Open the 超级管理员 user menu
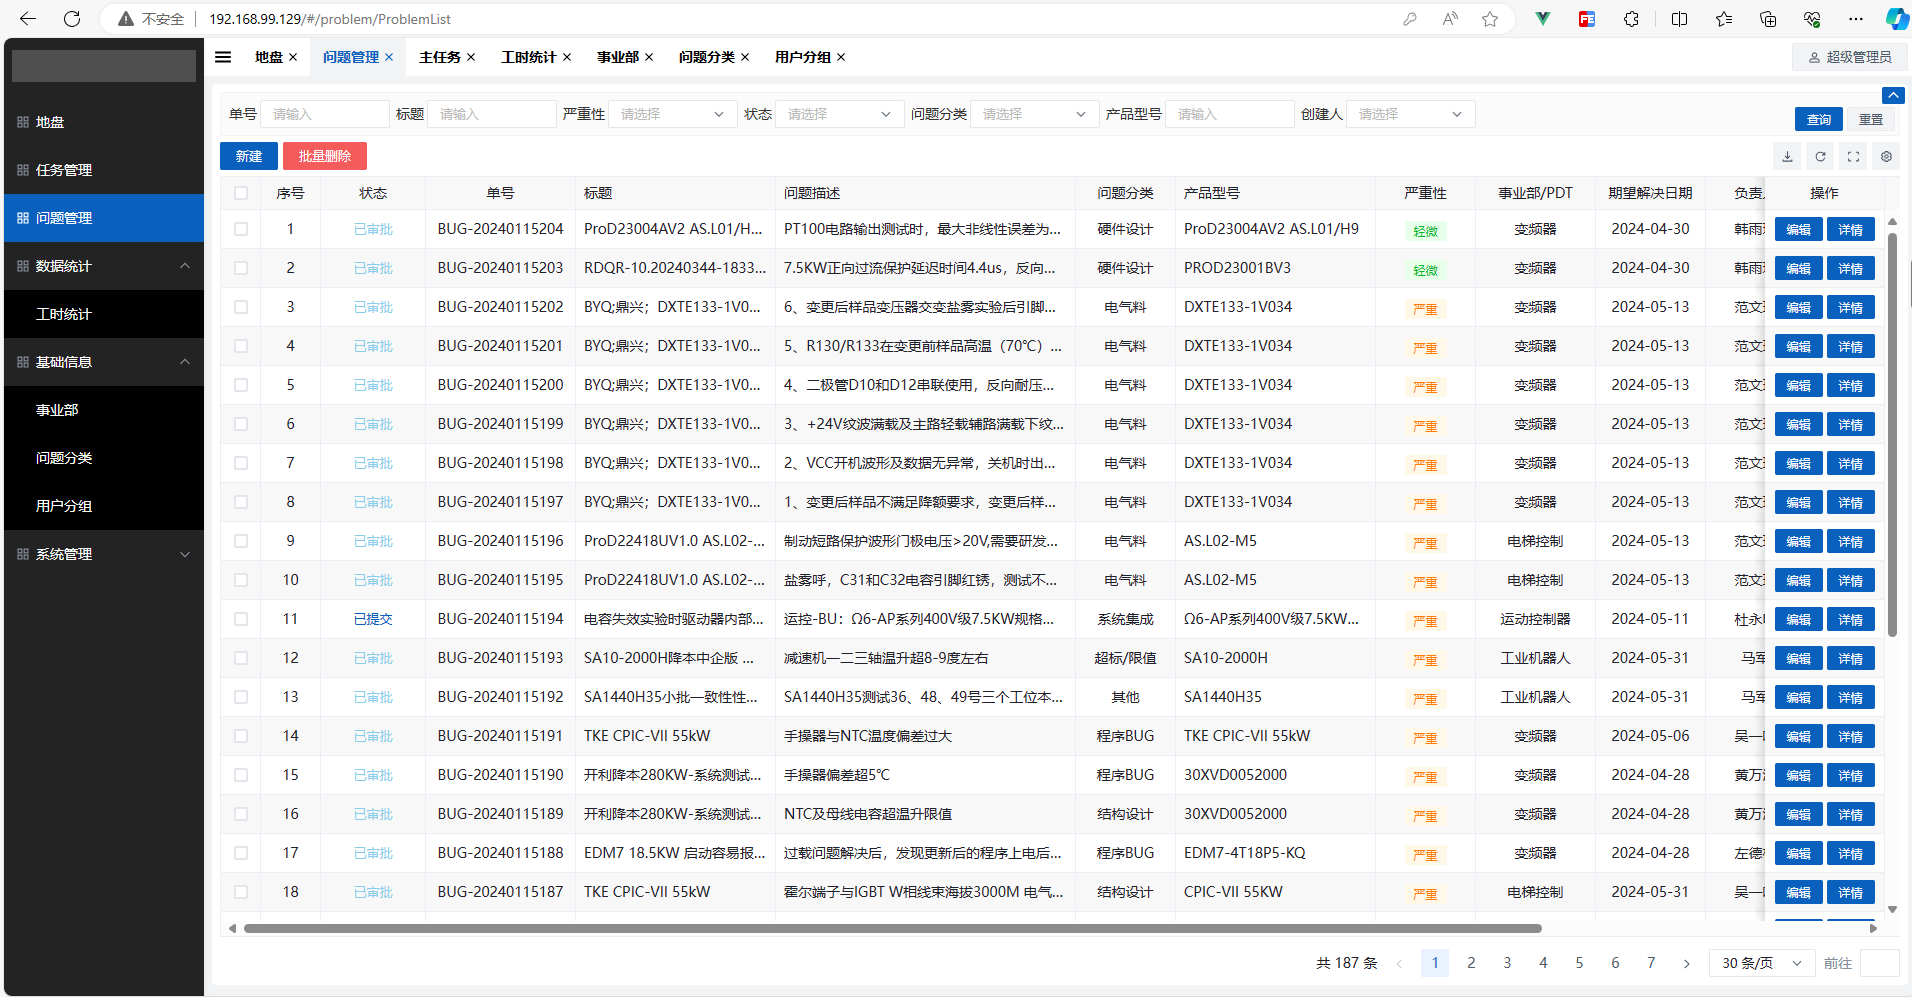Viewport: 1912px width, 997px height. 1850,57
